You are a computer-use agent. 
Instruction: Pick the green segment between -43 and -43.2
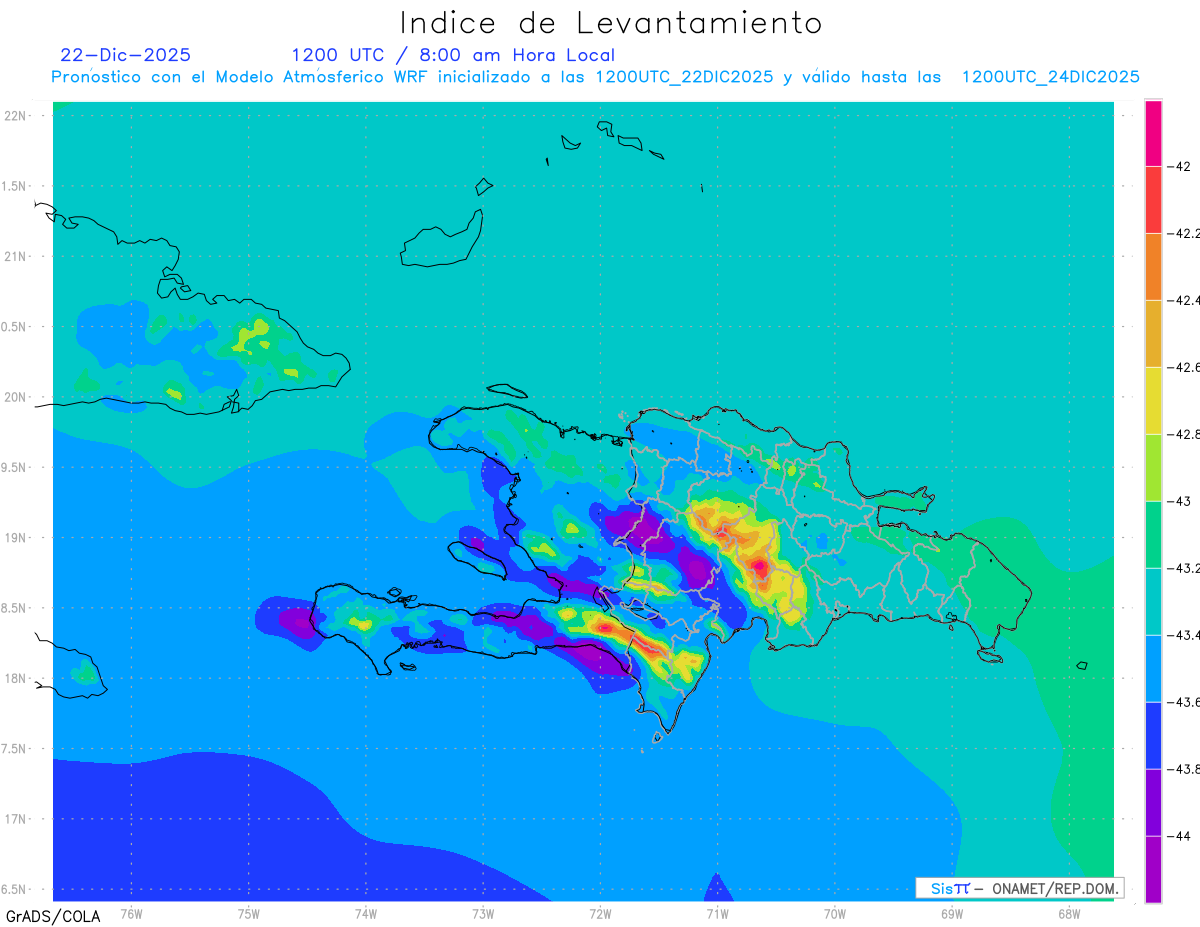click(1153, 534)
